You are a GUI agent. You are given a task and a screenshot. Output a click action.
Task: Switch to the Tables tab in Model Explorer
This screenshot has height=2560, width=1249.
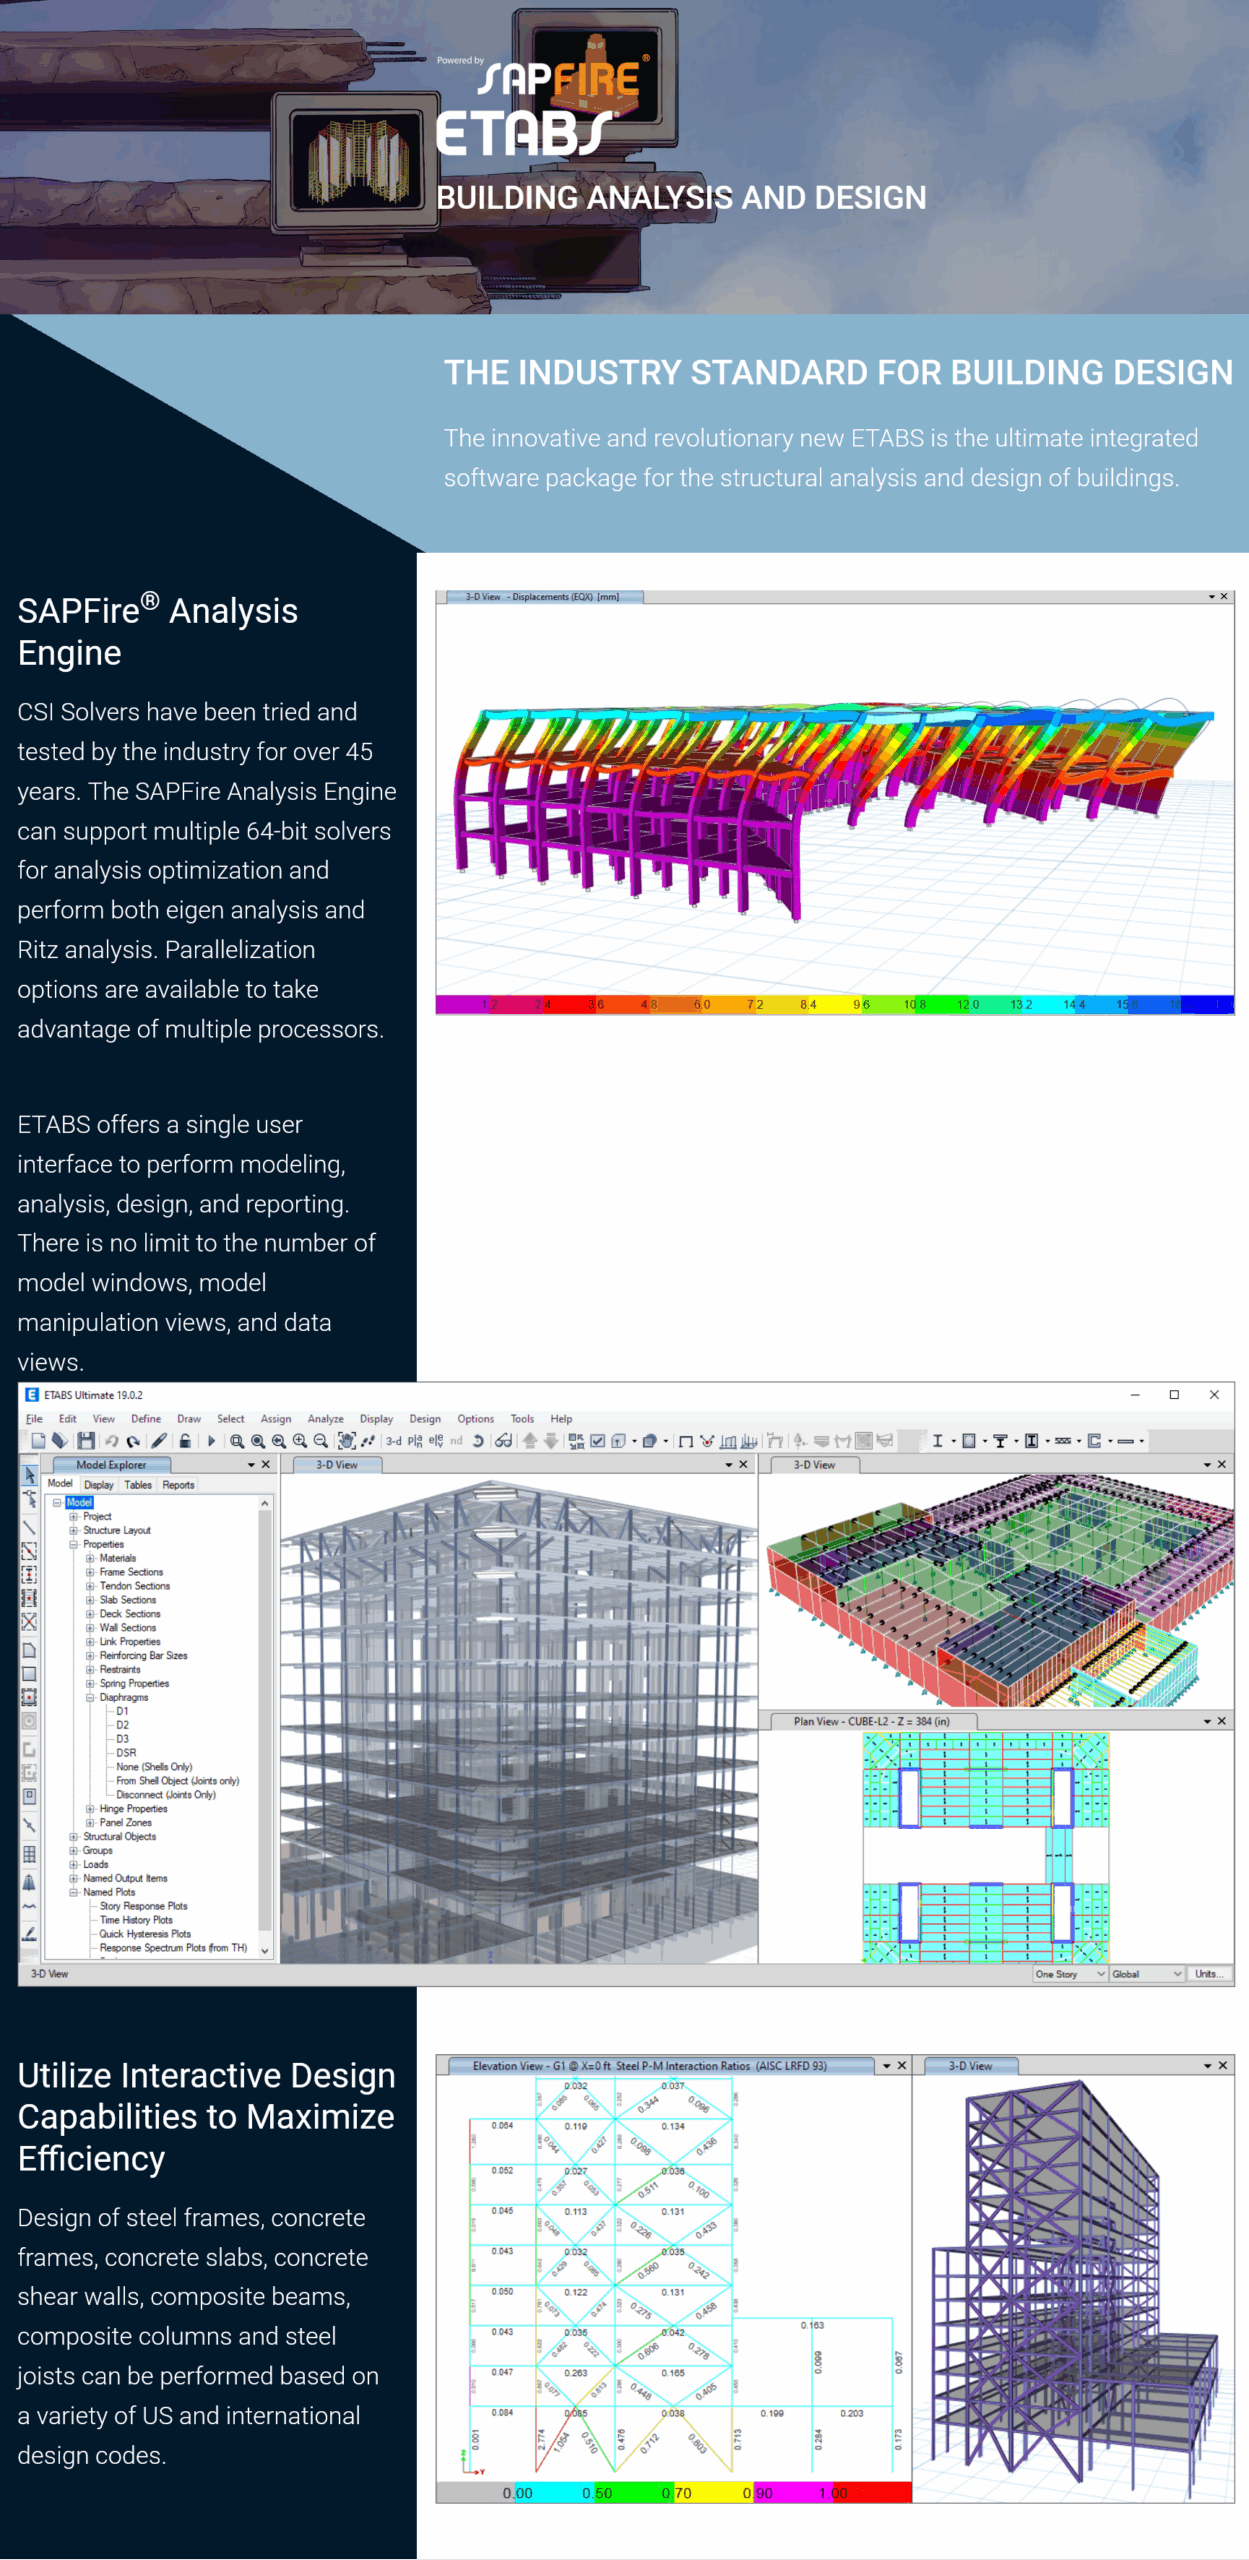(x=138, y=1485)
